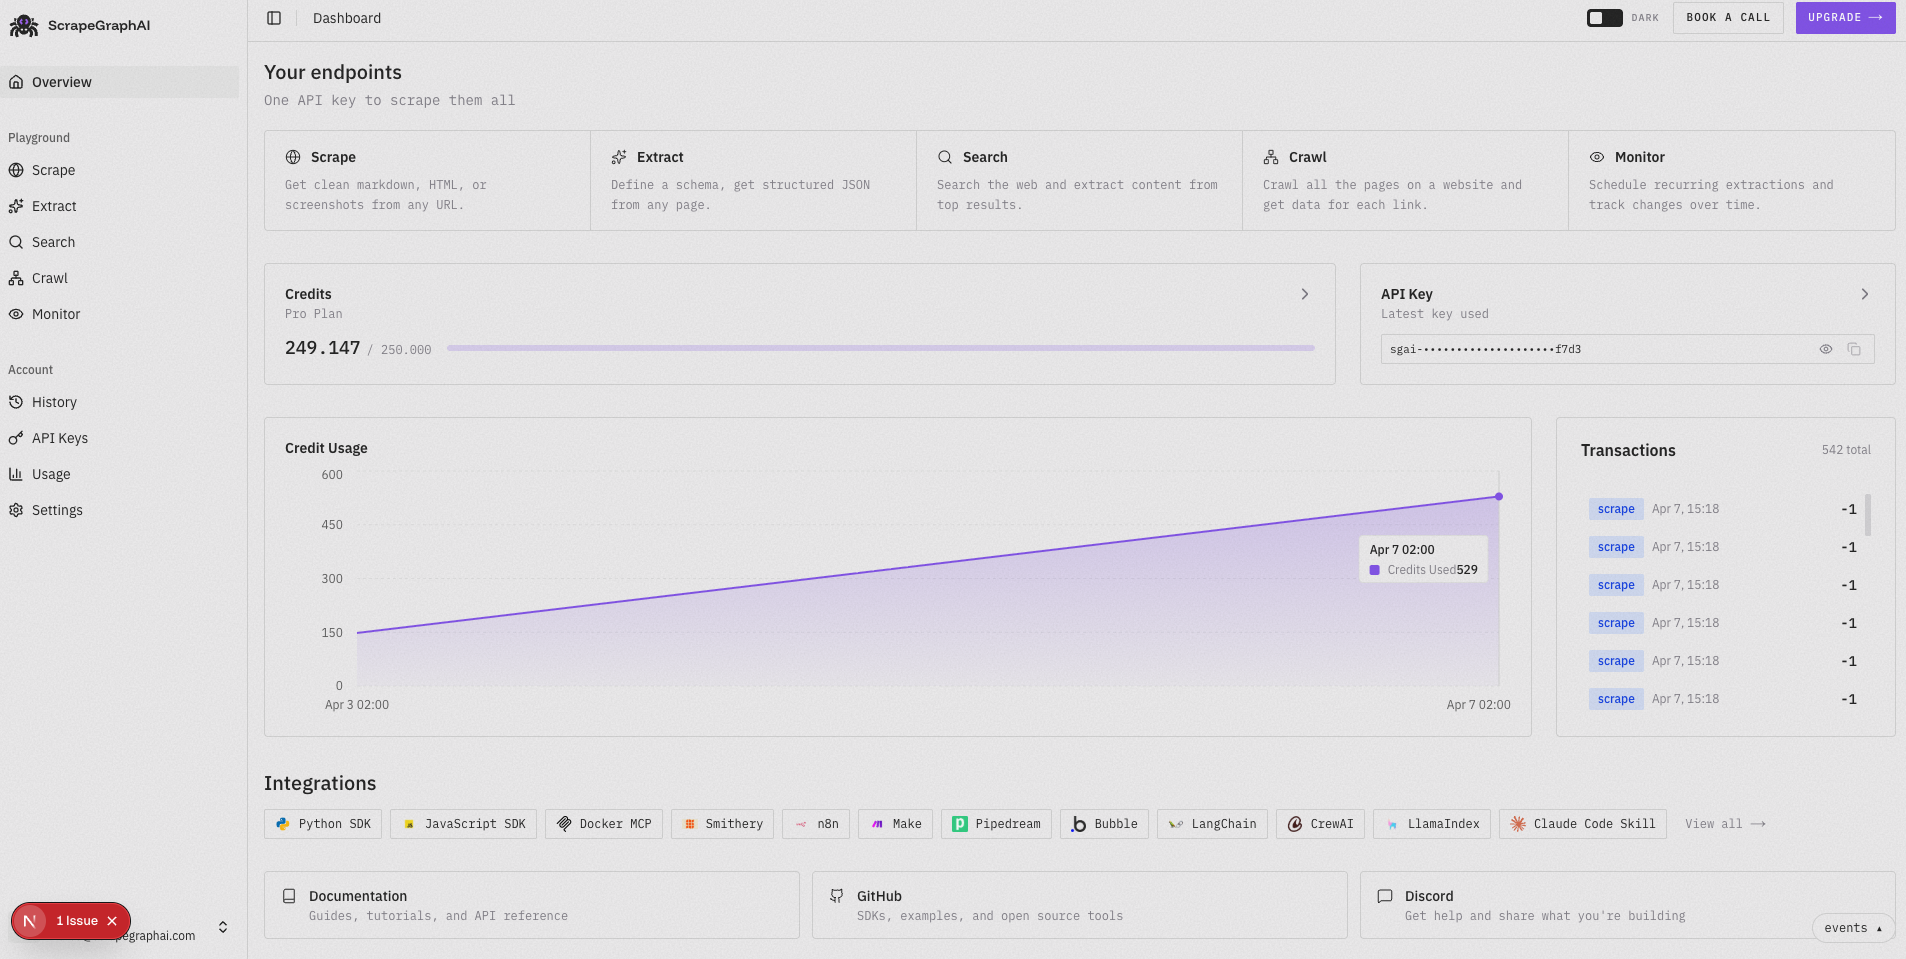Click the Credits Used purple legend swatch
The height and width of the screenshot is (959, 1906).
1375,570
